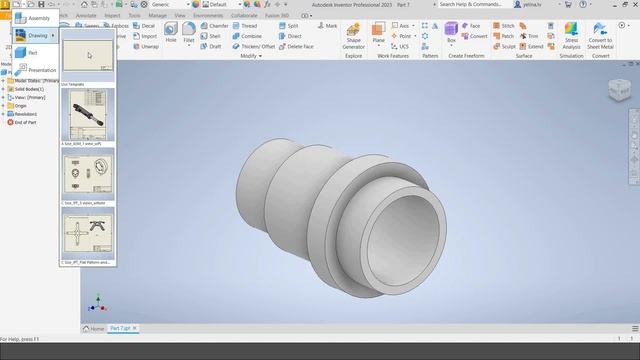The width and height of the screenshot is (640, 360).
Task: Select the Sculpt surface tool
Action: (504, 47)
